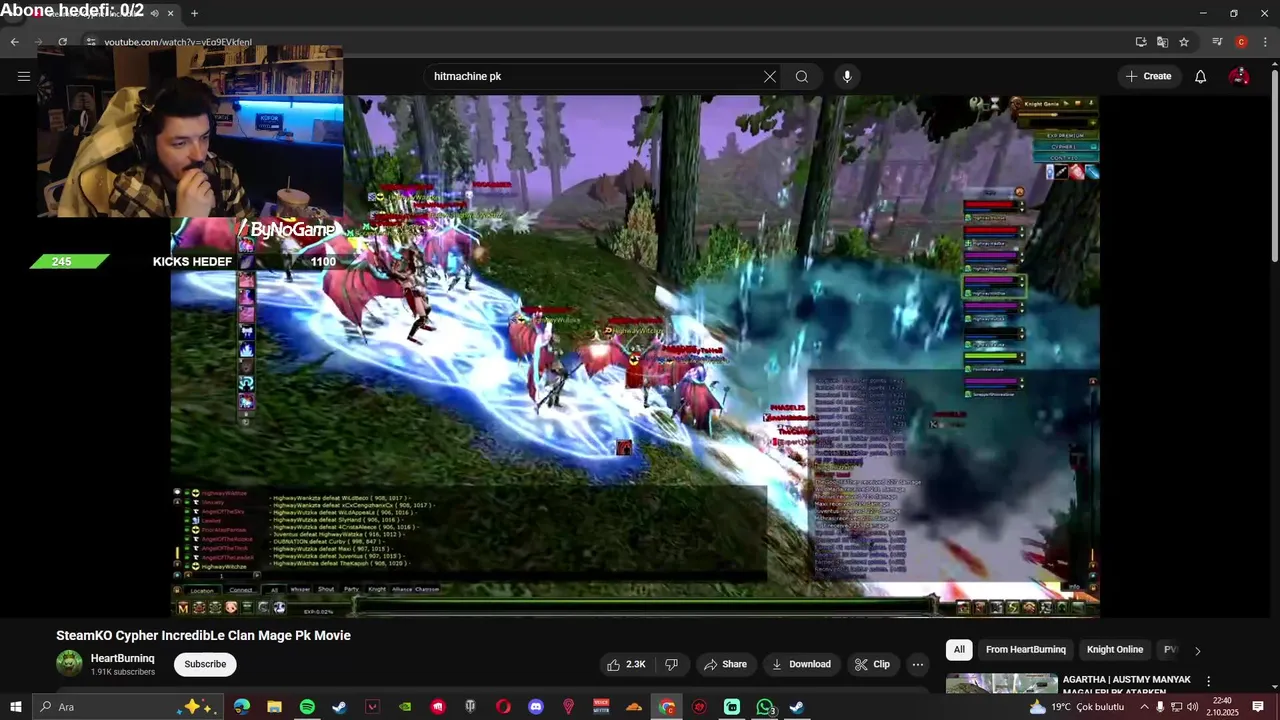The width and height of the screenshot is (1280, 720).
Task: Open Chrome three-dot menu
Action: click(x=1265, y=42)
